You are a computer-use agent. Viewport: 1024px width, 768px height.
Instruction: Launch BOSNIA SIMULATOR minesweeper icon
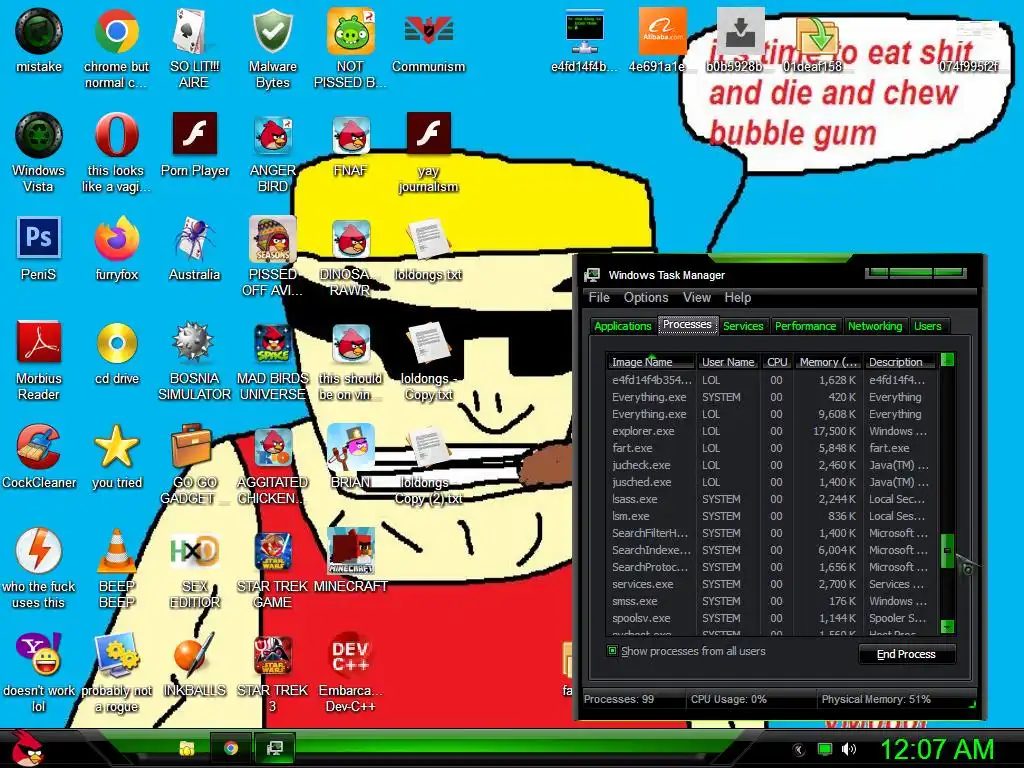click(194, 360)
